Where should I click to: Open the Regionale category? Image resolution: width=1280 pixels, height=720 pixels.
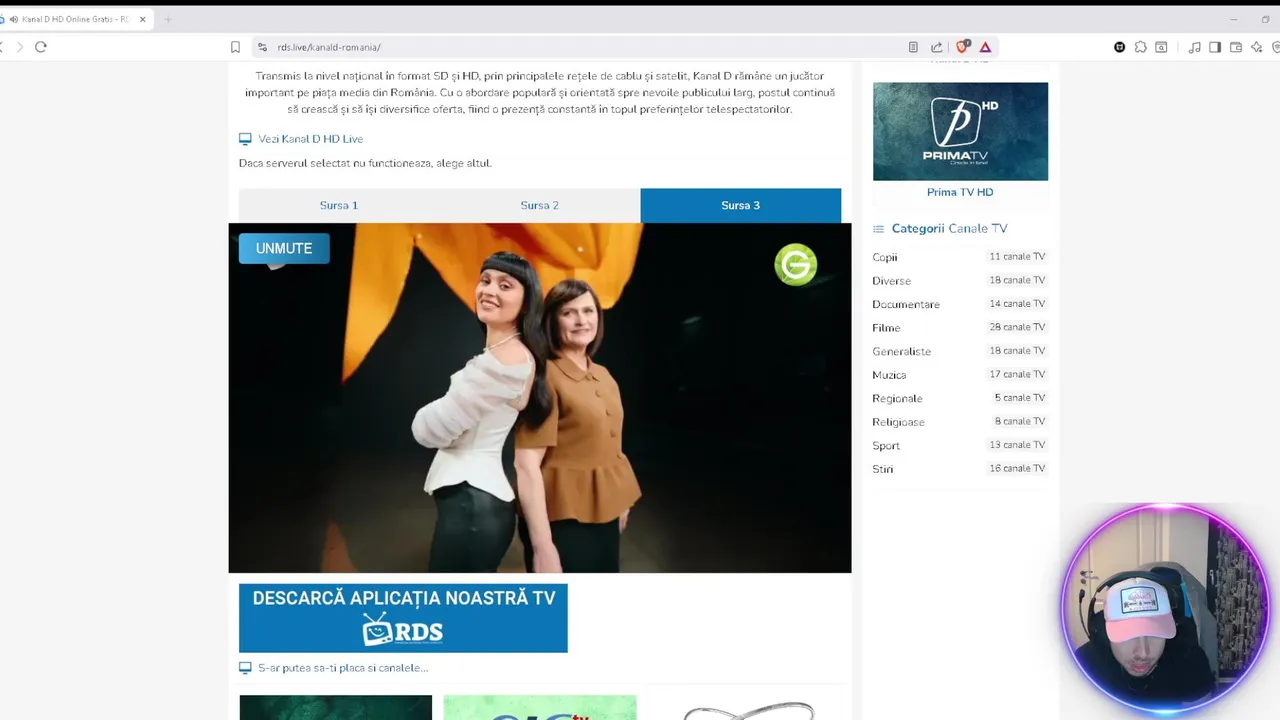pyautogui.click(x=897, y=399)
